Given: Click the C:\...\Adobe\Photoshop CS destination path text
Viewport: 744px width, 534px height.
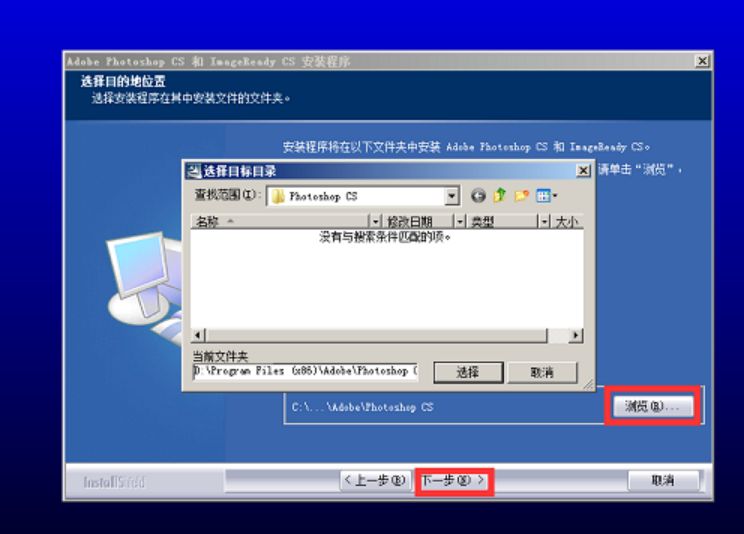Looking at the screenshot, I should 363,407.
